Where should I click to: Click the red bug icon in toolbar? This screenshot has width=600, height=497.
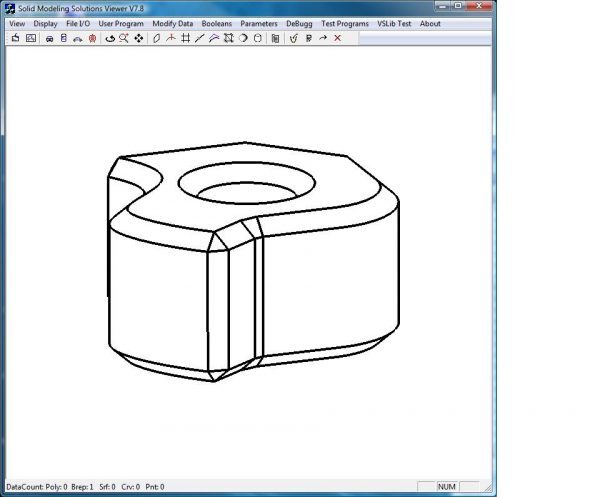[92, 38]
